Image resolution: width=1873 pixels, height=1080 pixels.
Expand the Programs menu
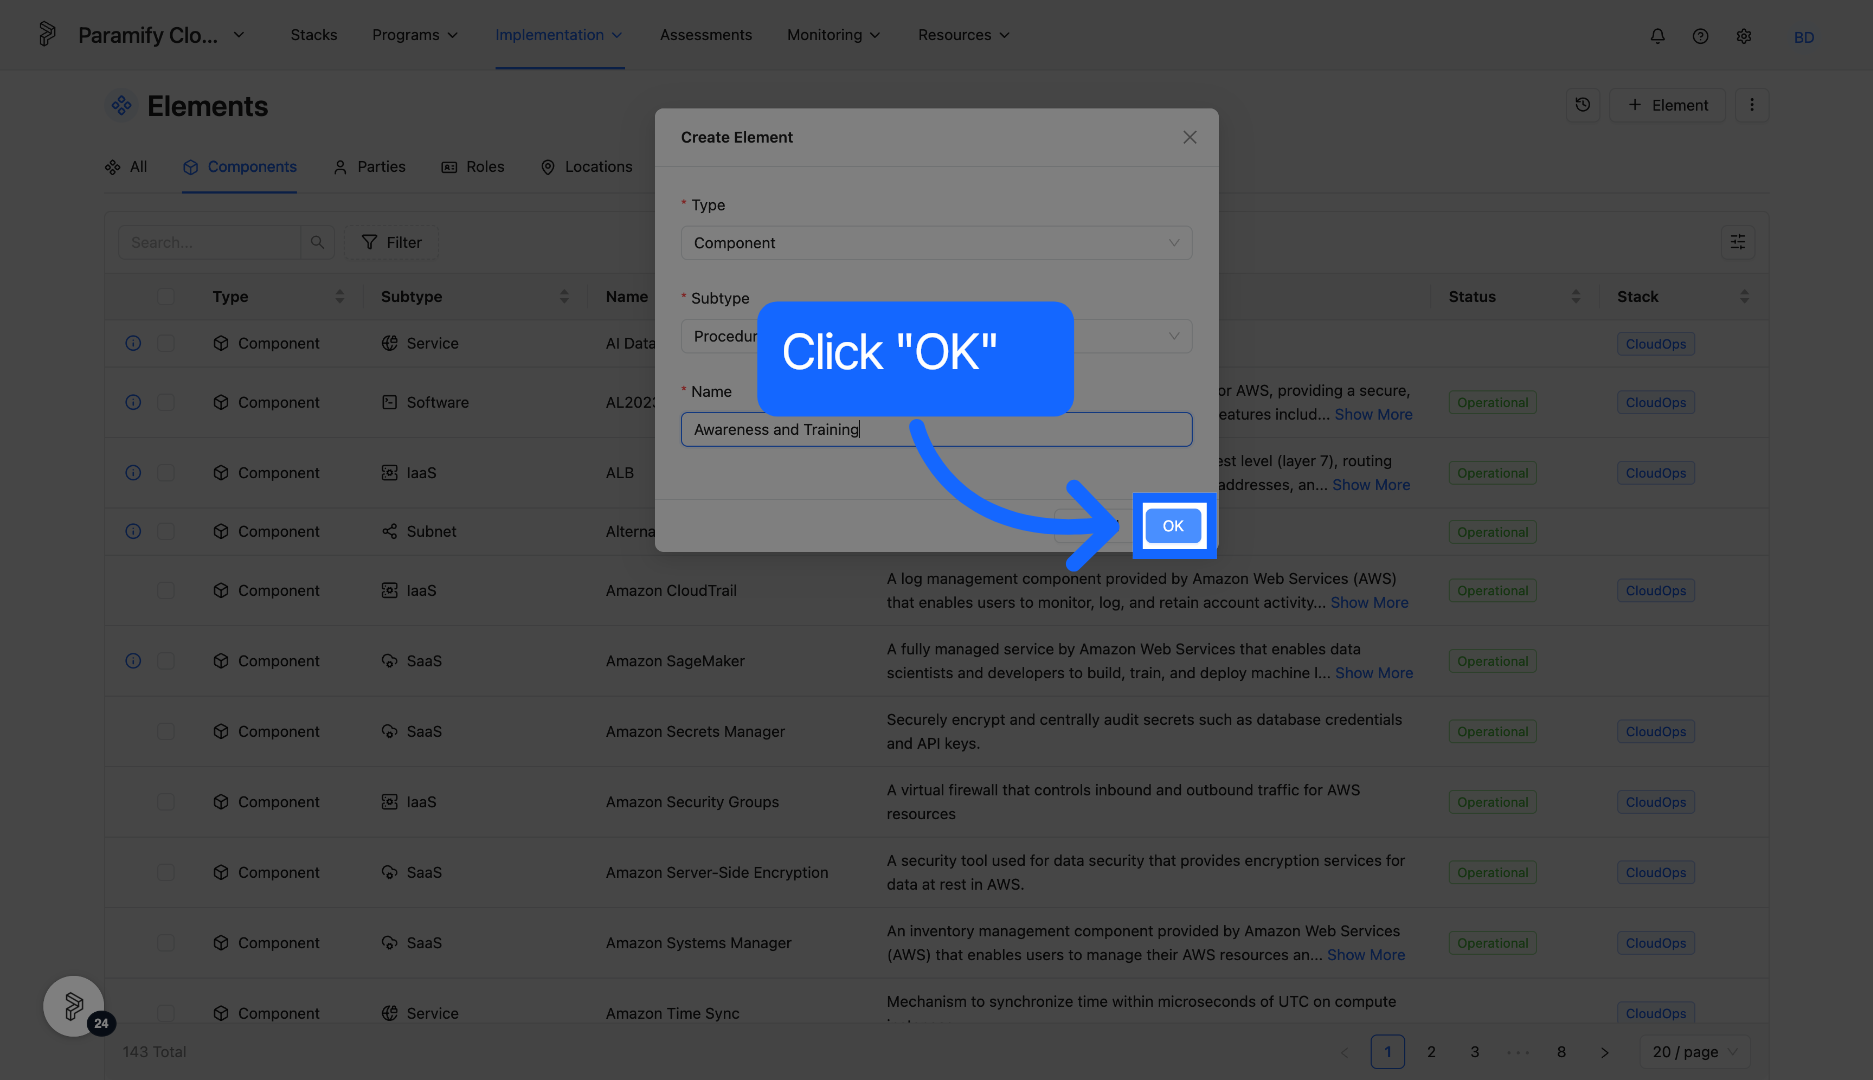415,35
